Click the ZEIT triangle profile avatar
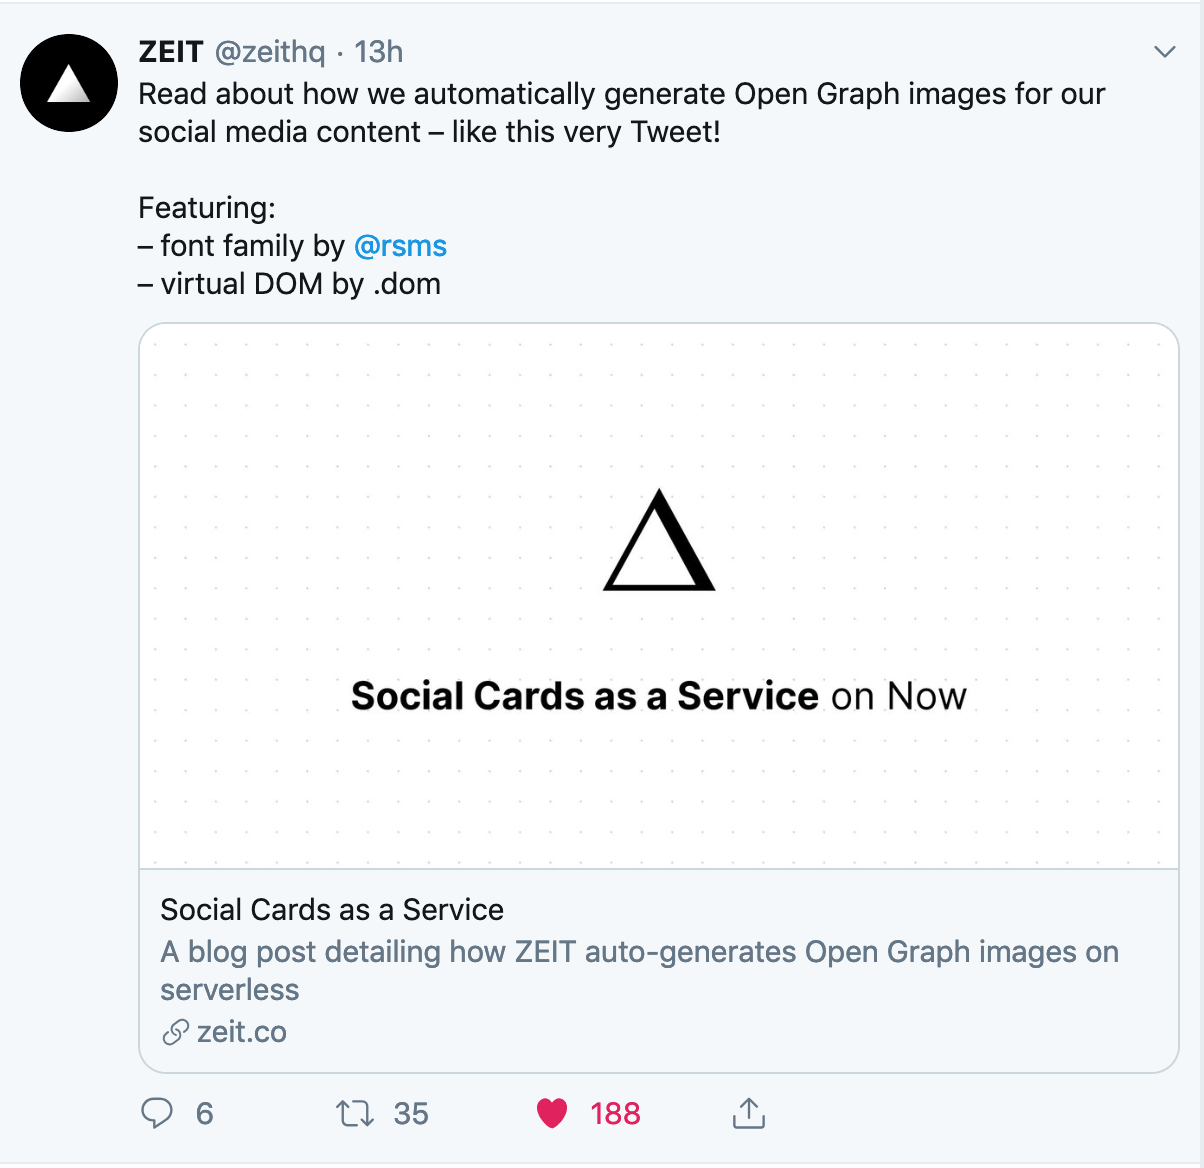 click(69, 83)
